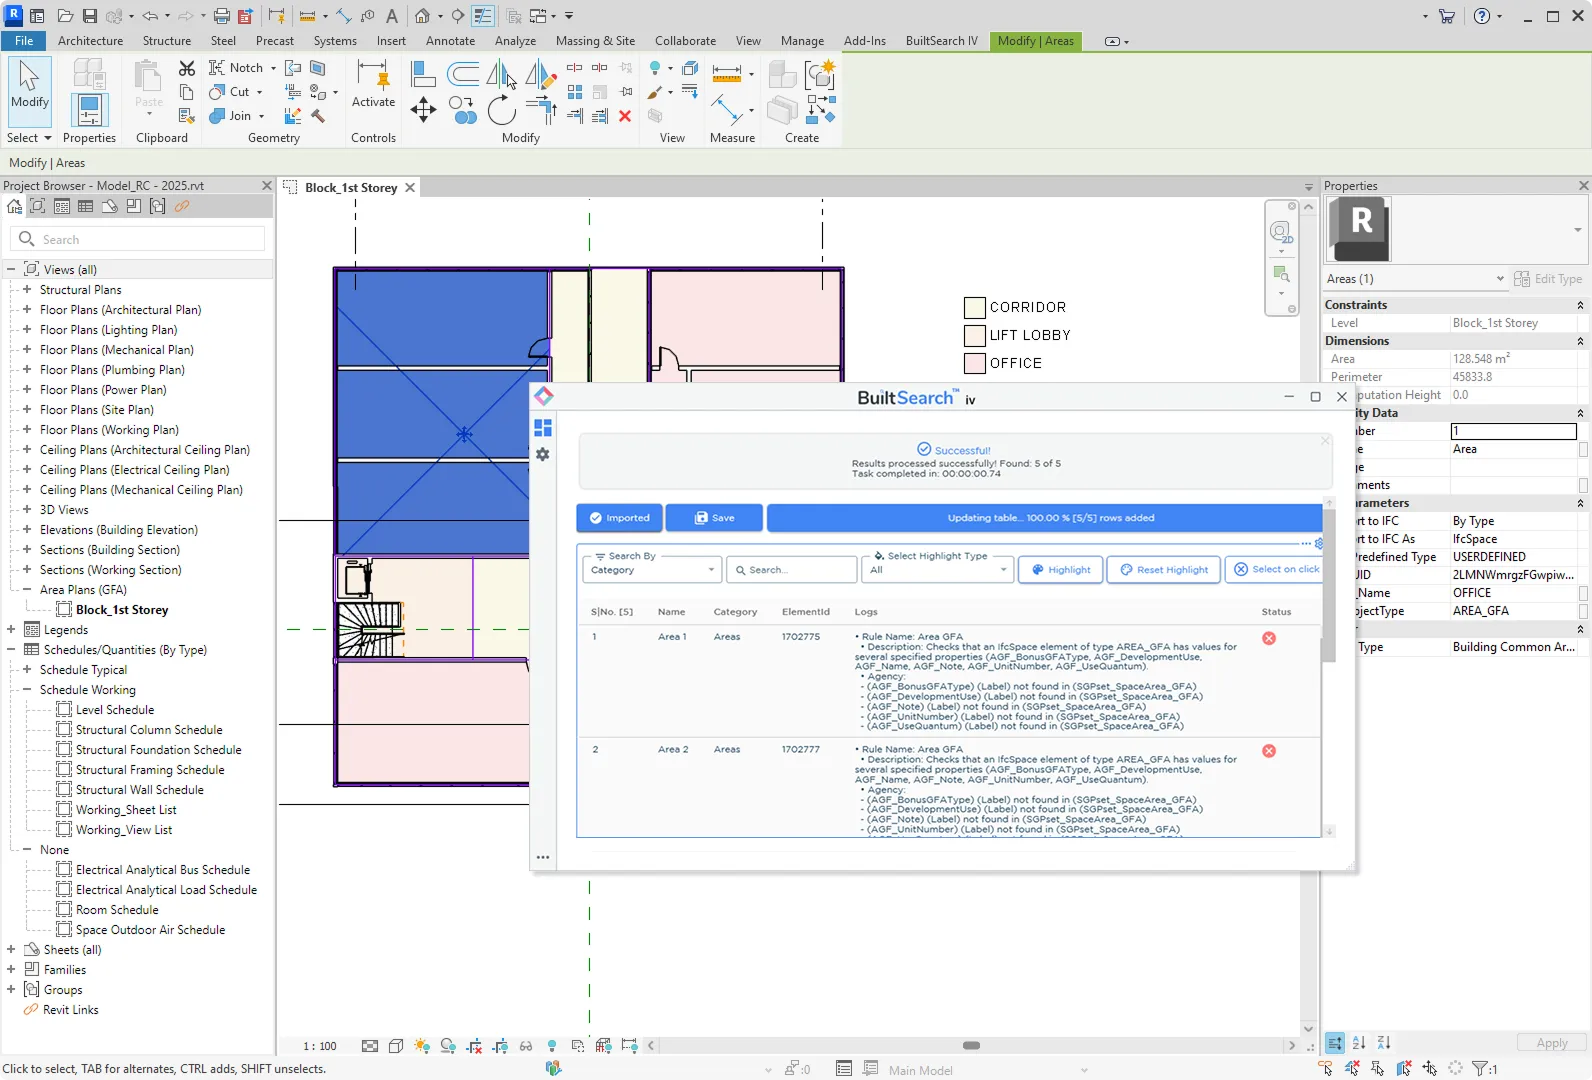Click the BuiltSearch dashboard grid icon

point(543,428)
